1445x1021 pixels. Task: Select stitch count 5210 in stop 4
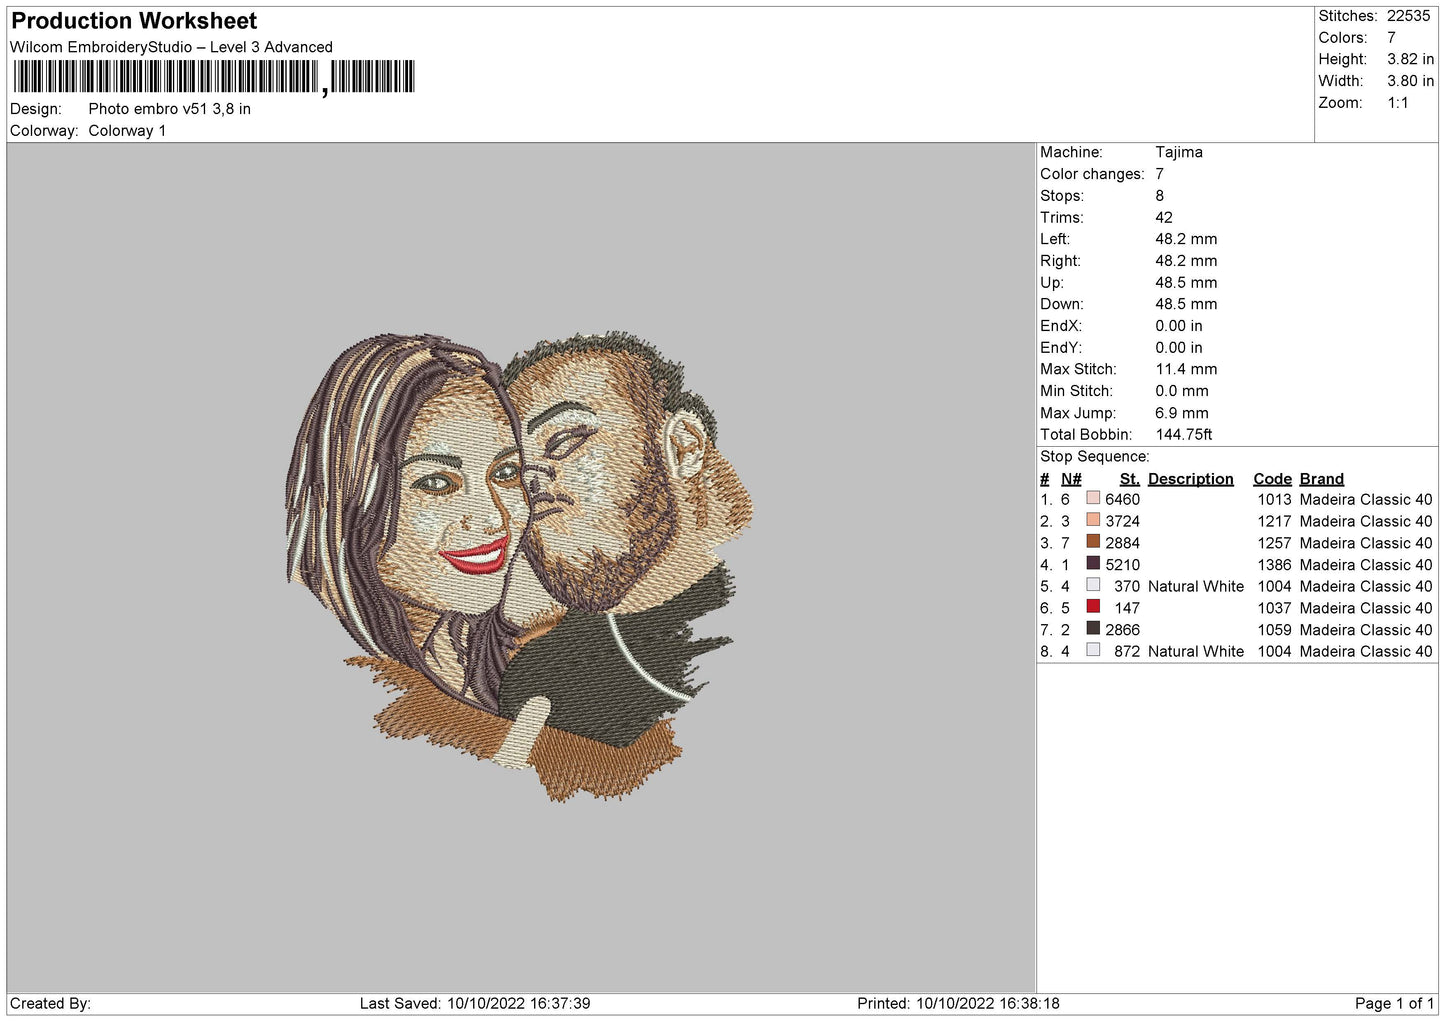(1122, 565)
